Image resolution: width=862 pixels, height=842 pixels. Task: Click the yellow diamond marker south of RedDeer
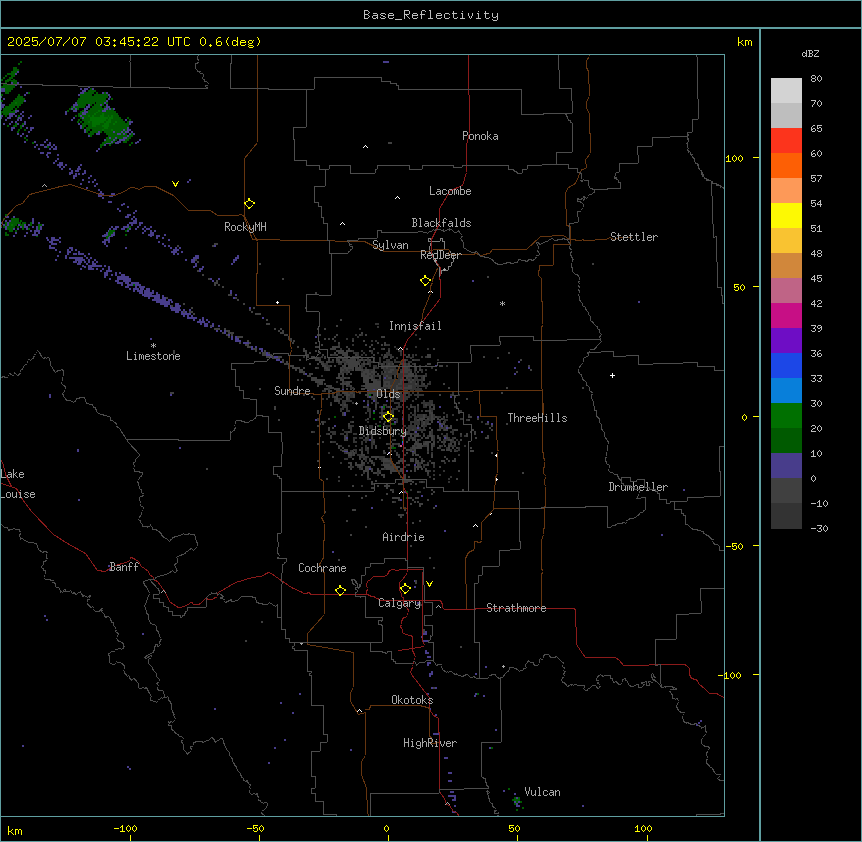click(x=425, y=281)
